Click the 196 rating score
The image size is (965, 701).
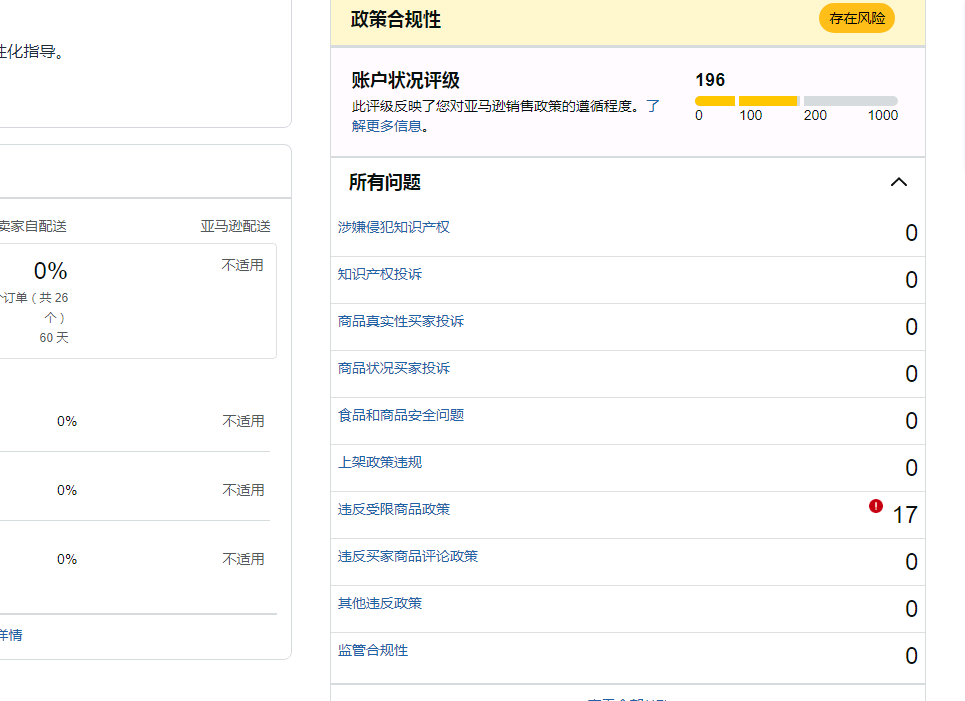(710, 80)
